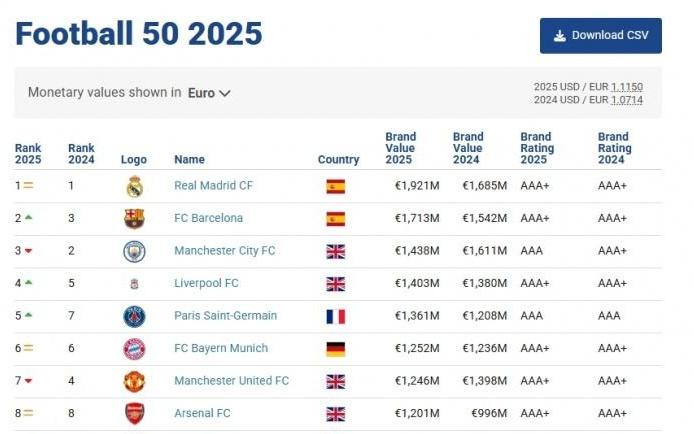
Task: Open the FC Barcelona name link
Action: [x=208, y=218]
